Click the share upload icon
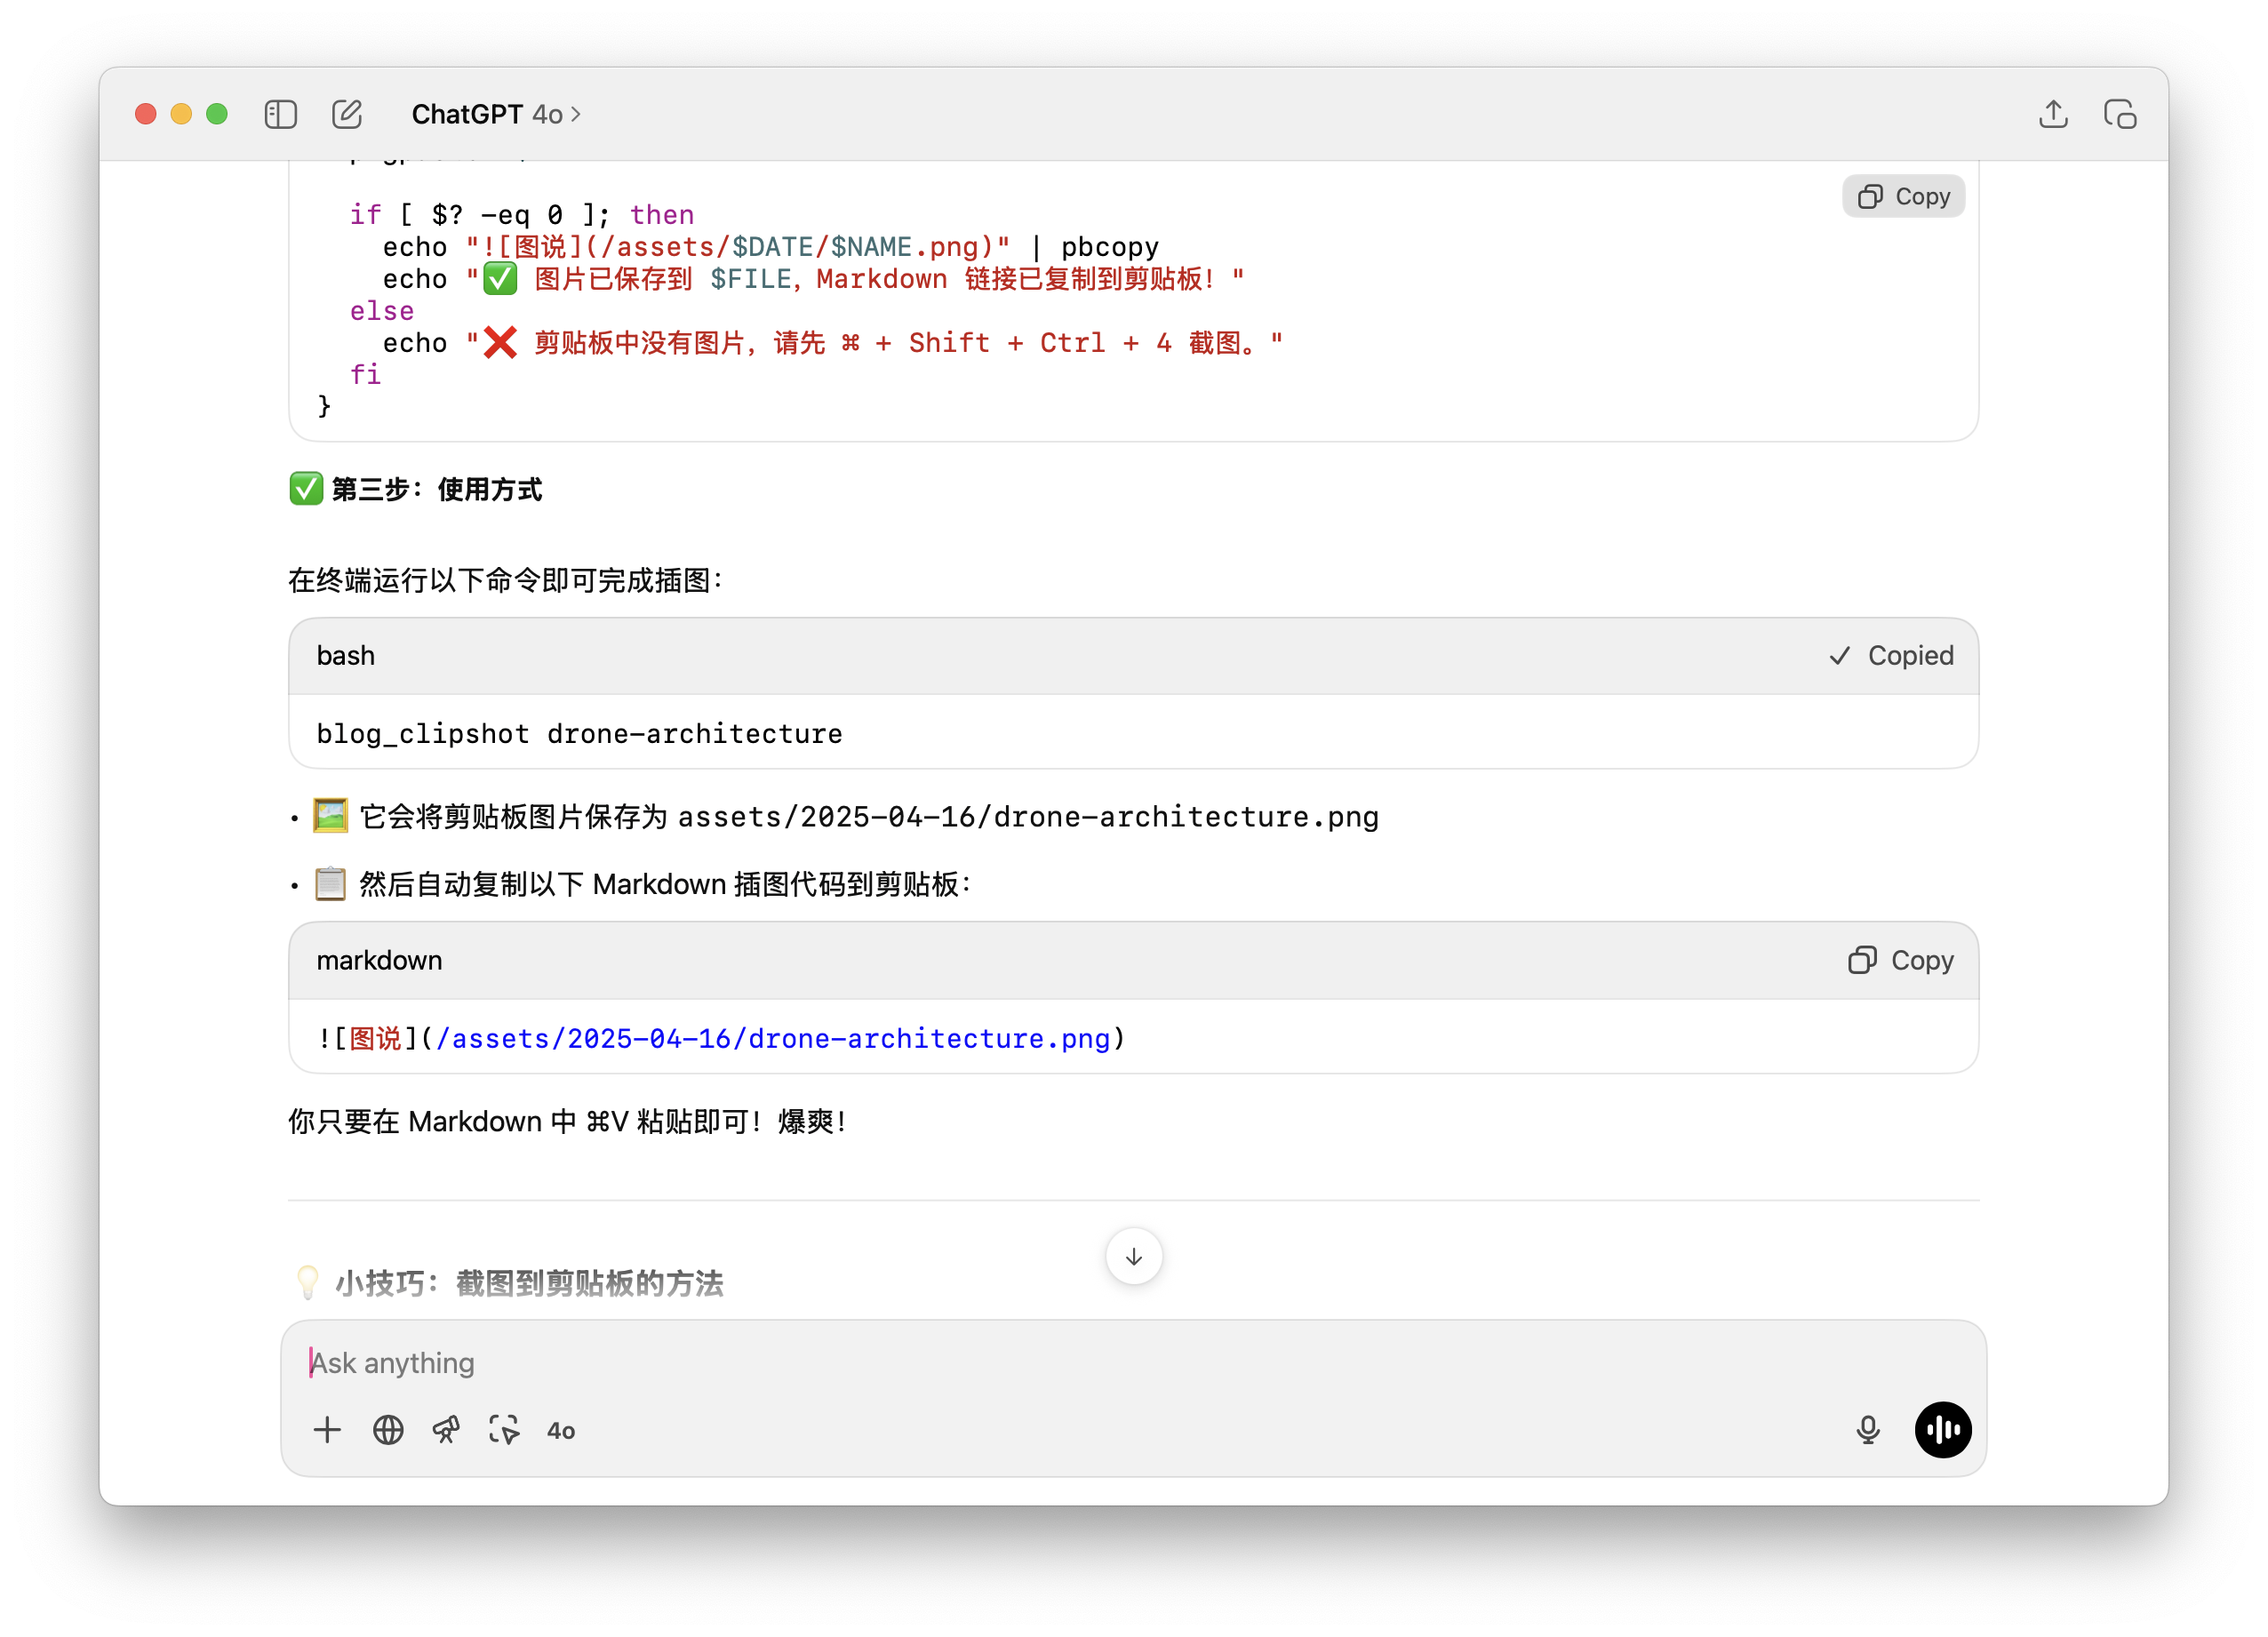The image size is (2268, 1637). (2053, 114)
